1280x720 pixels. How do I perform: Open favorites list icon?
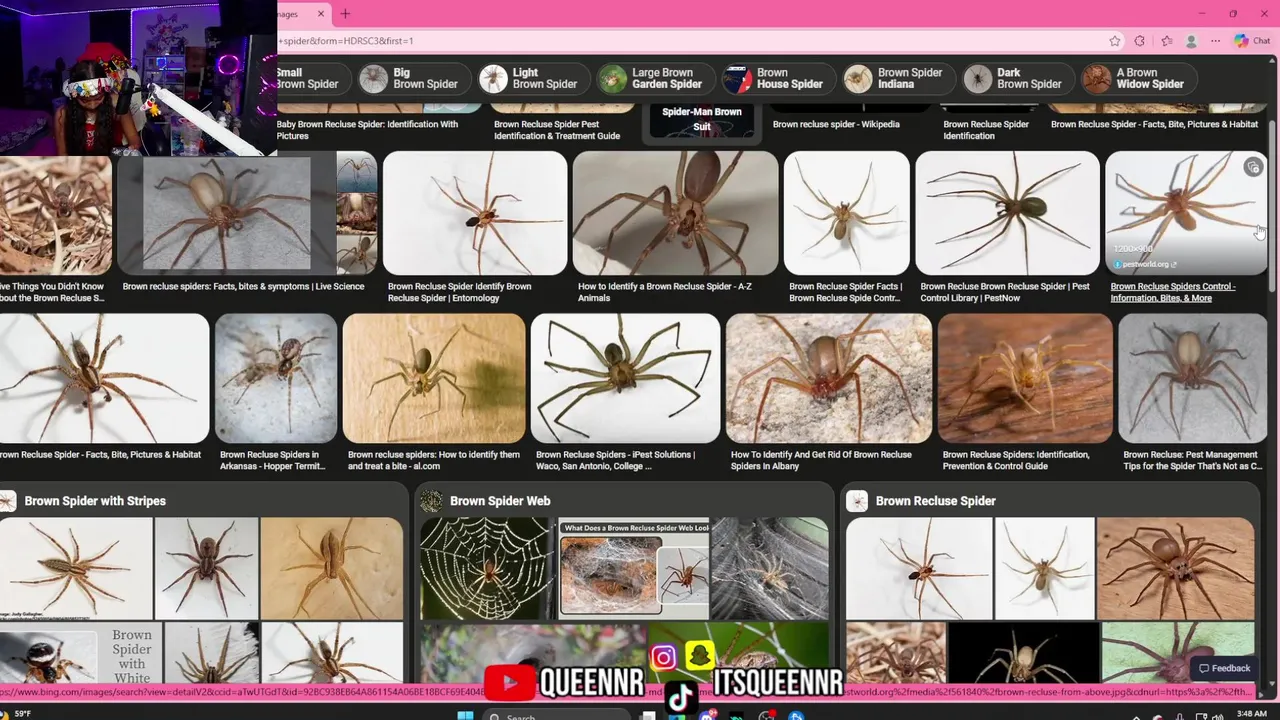pos(1166,41)
